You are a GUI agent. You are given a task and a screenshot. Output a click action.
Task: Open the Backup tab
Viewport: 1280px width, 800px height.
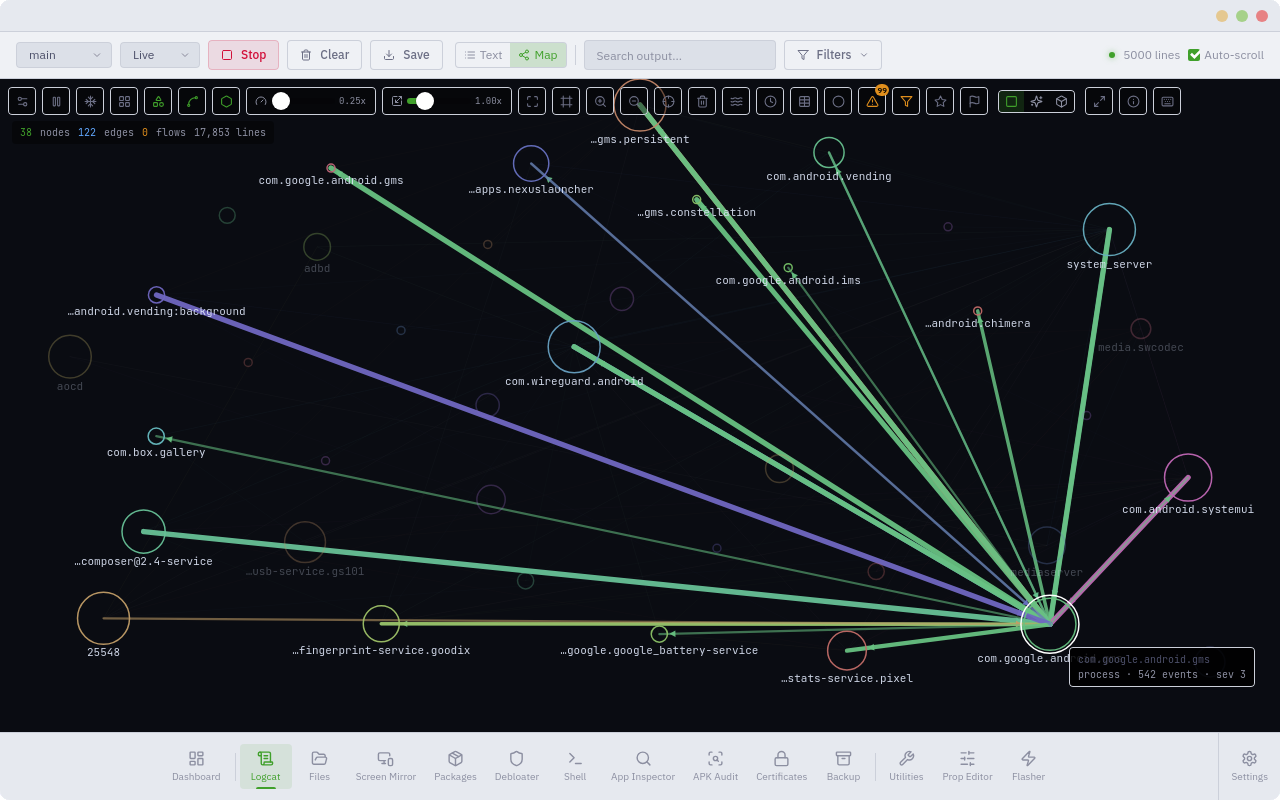[843, 766]
